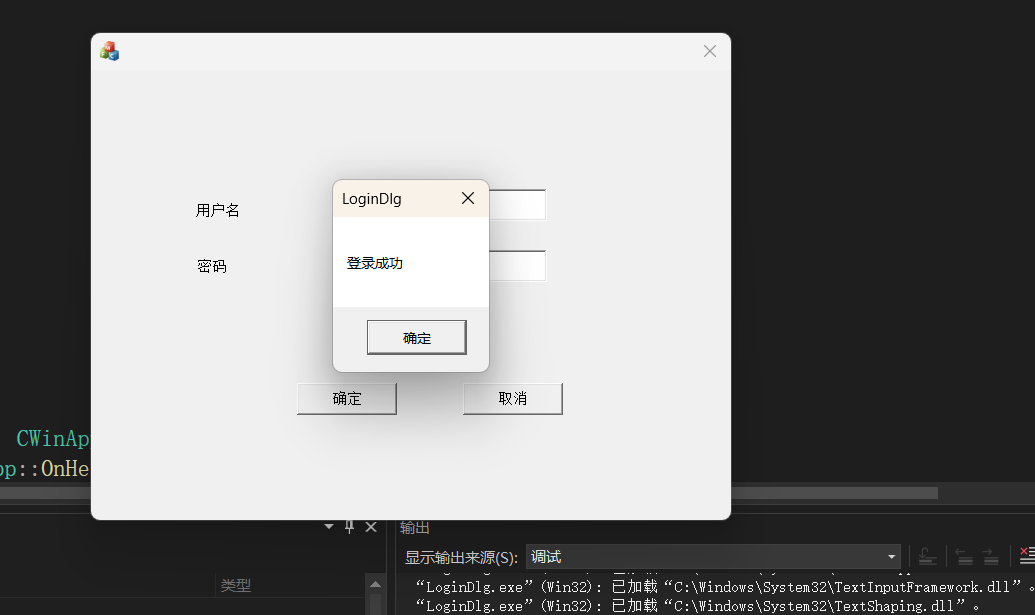Image resolution: width=1035 pixels, height=615 pixels.
Task: Click the MFC app icon in the title bar
Action: click(110, 51)
